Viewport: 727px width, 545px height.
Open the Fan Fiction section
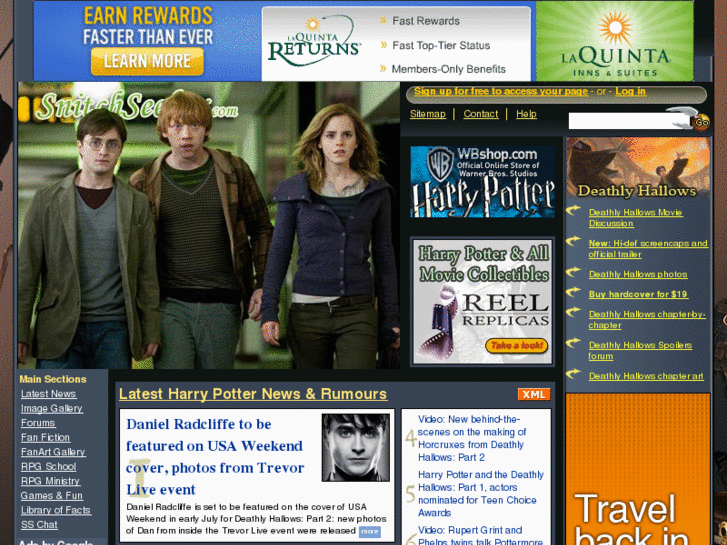point(45,437)
